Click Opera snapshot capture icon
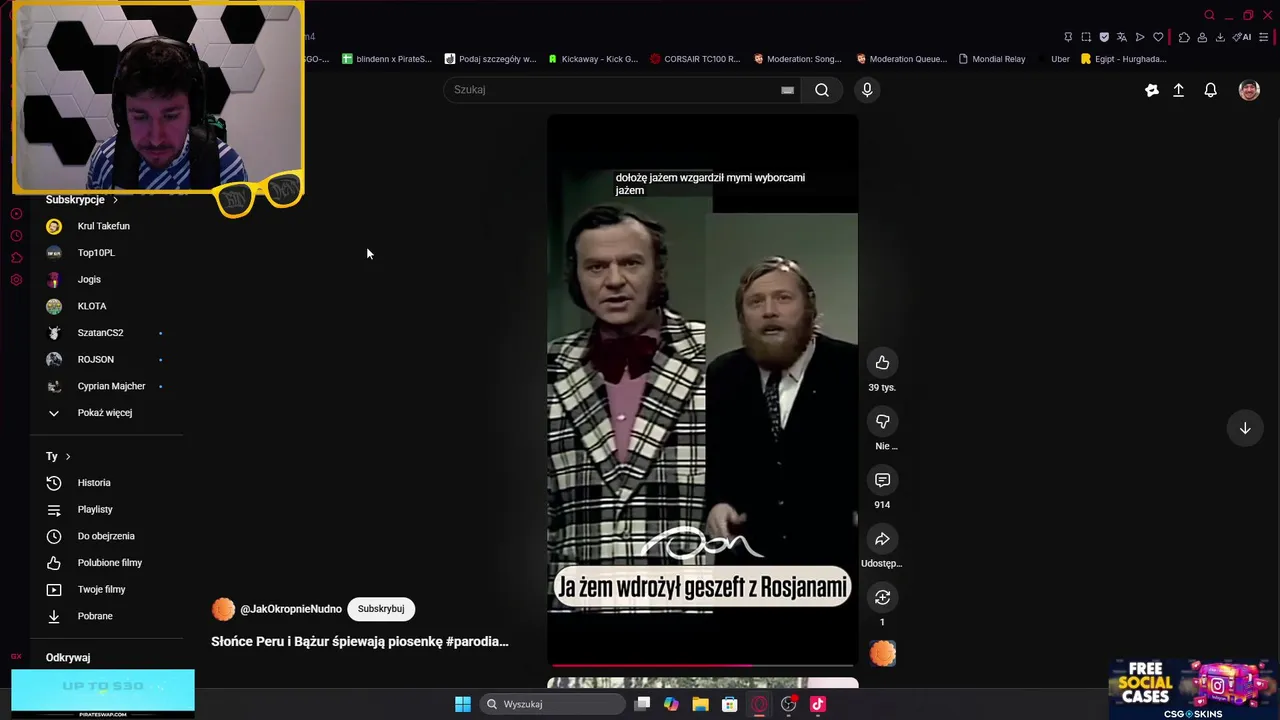 [x=1086, y=37]
